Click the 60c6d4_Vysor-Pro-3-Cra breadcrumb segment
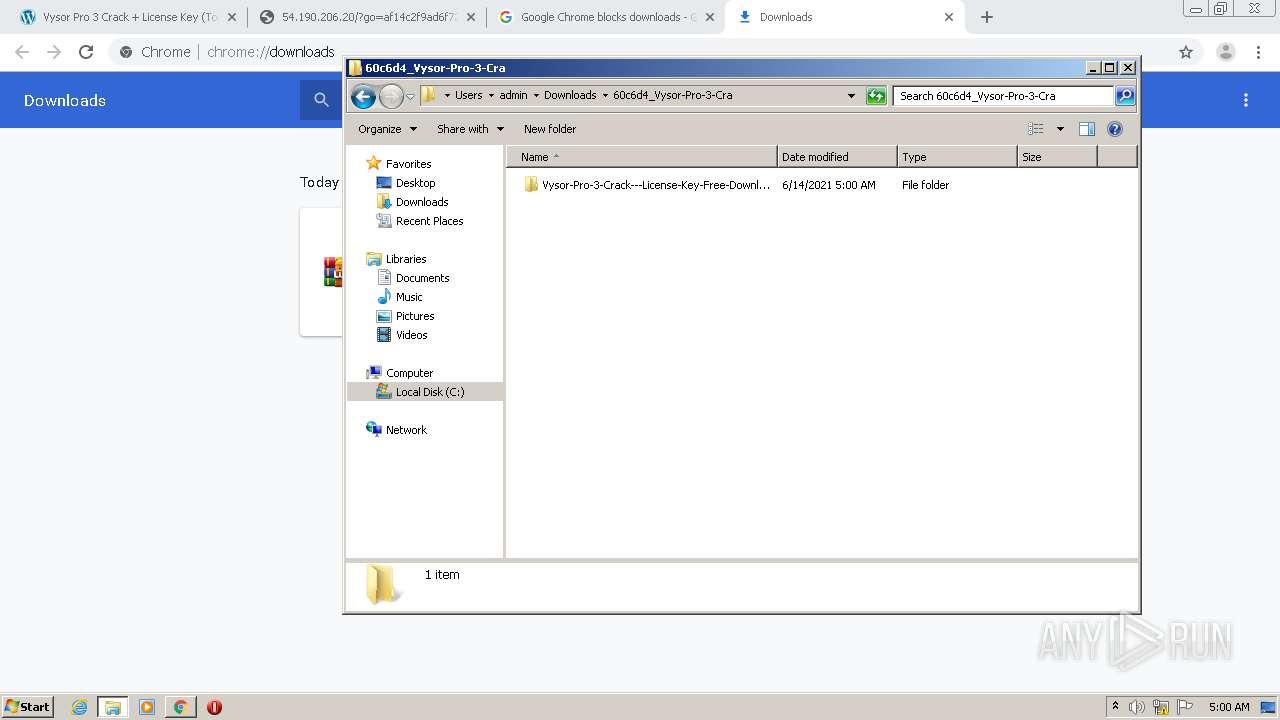Image resolution: width=1280 pixels, height=720 pixels. (672, 95)
